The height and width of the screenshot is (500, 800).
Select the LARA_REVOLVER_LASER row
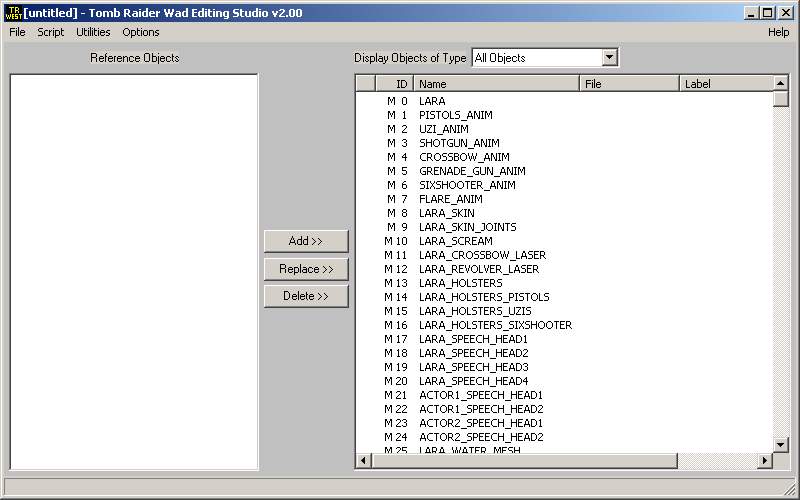point(565,269)
